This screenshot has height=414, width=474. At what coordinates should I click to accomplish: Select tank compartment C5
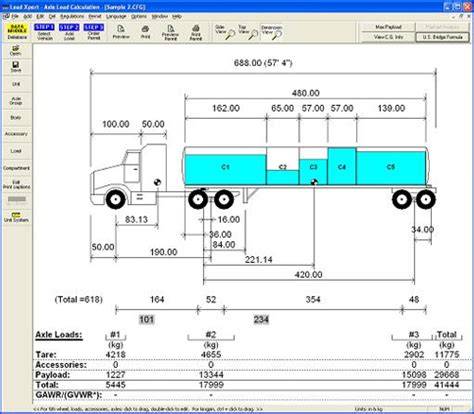391,168
